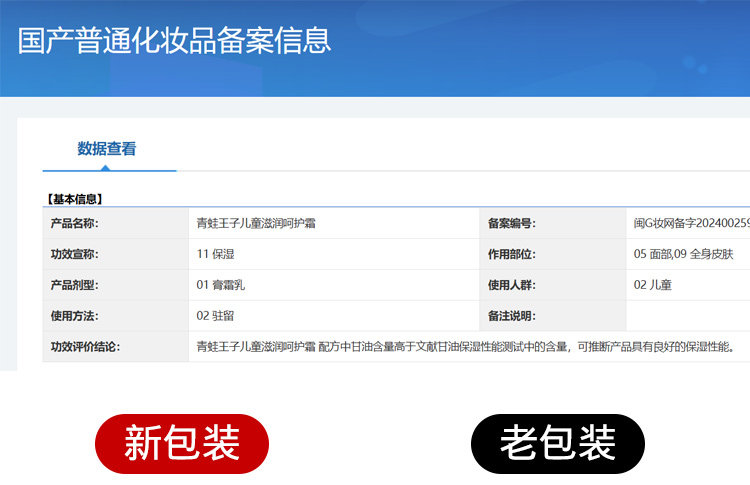The height and width of the screenshot is (485, 750).
Task: Select the value 02 儿童
Action: coord(653,285)
